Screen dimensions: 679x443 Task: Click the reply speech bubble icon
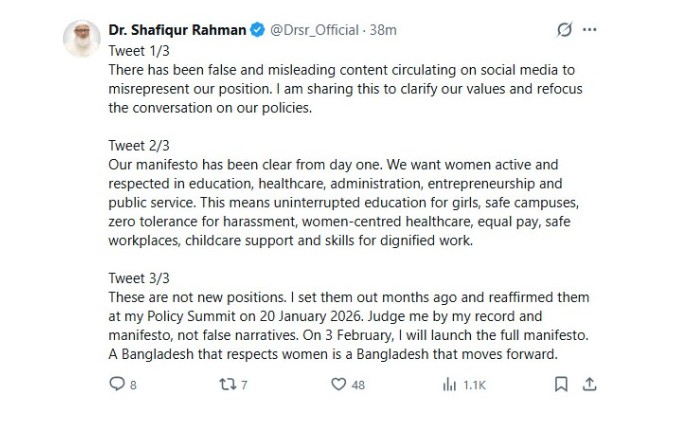[116, 383]
